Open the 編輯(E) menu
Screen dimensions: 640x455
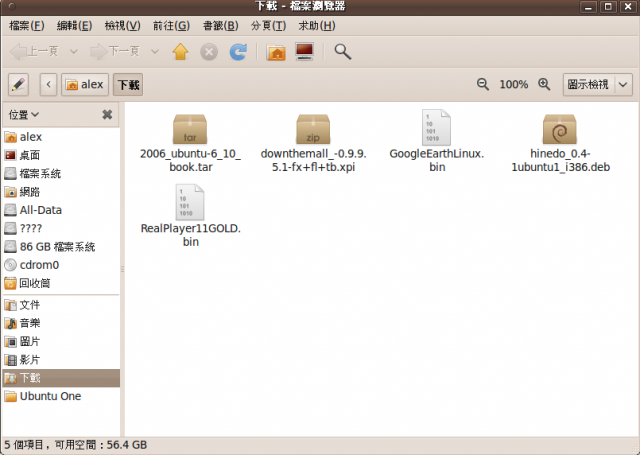(x=74, y=26)
